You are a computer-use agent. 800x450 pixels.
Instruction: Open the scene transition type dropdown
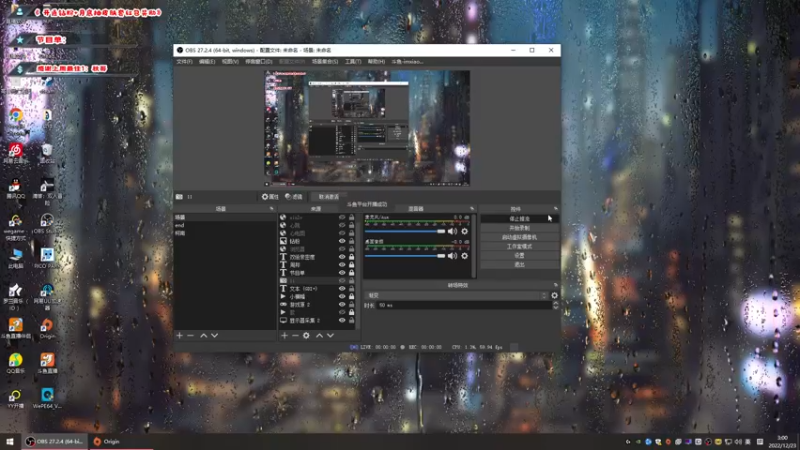(457, 295)
